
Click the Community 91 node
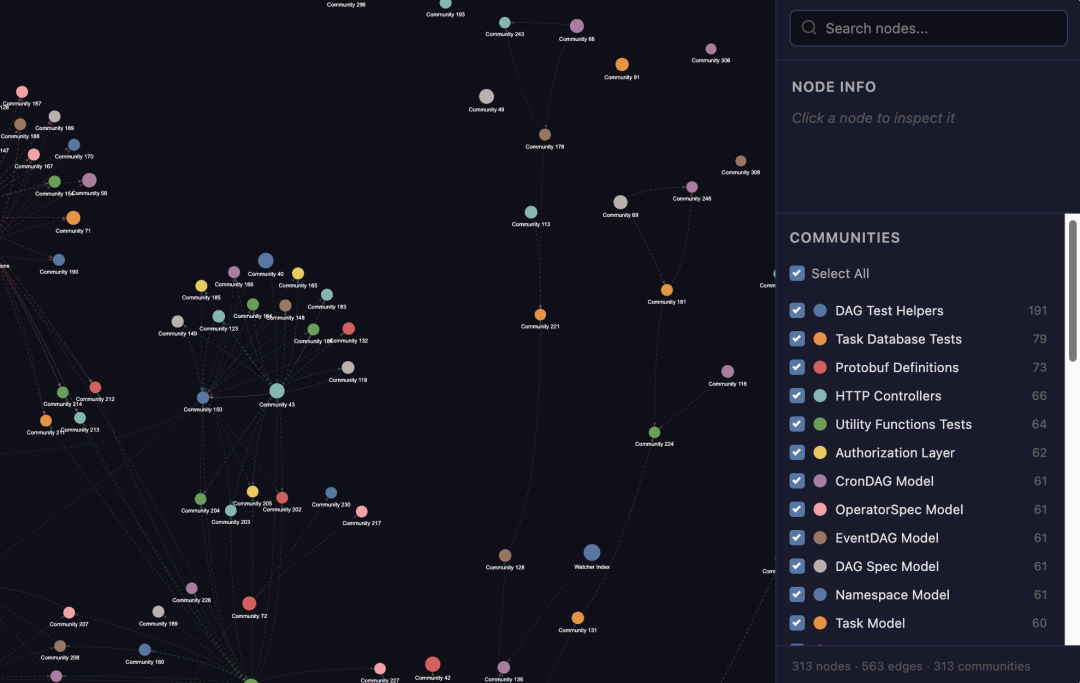tap(622, 65)
